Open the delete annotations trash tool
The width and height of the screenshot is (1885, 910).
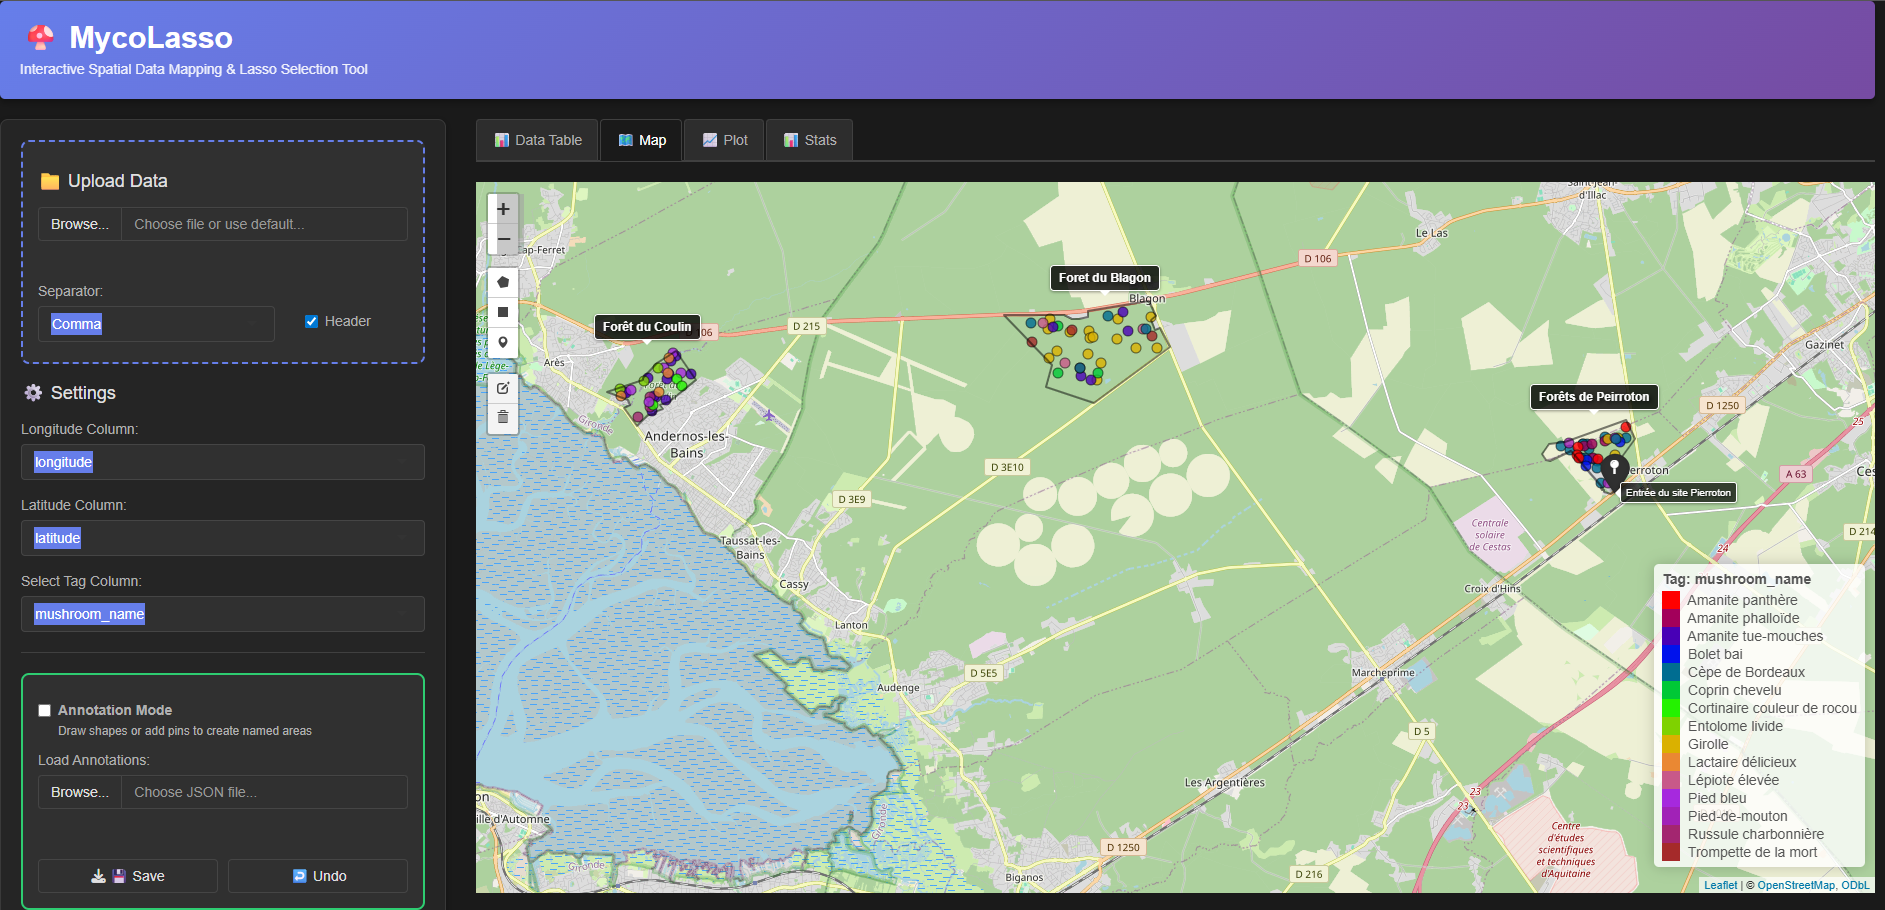click(x=503, y=417)
